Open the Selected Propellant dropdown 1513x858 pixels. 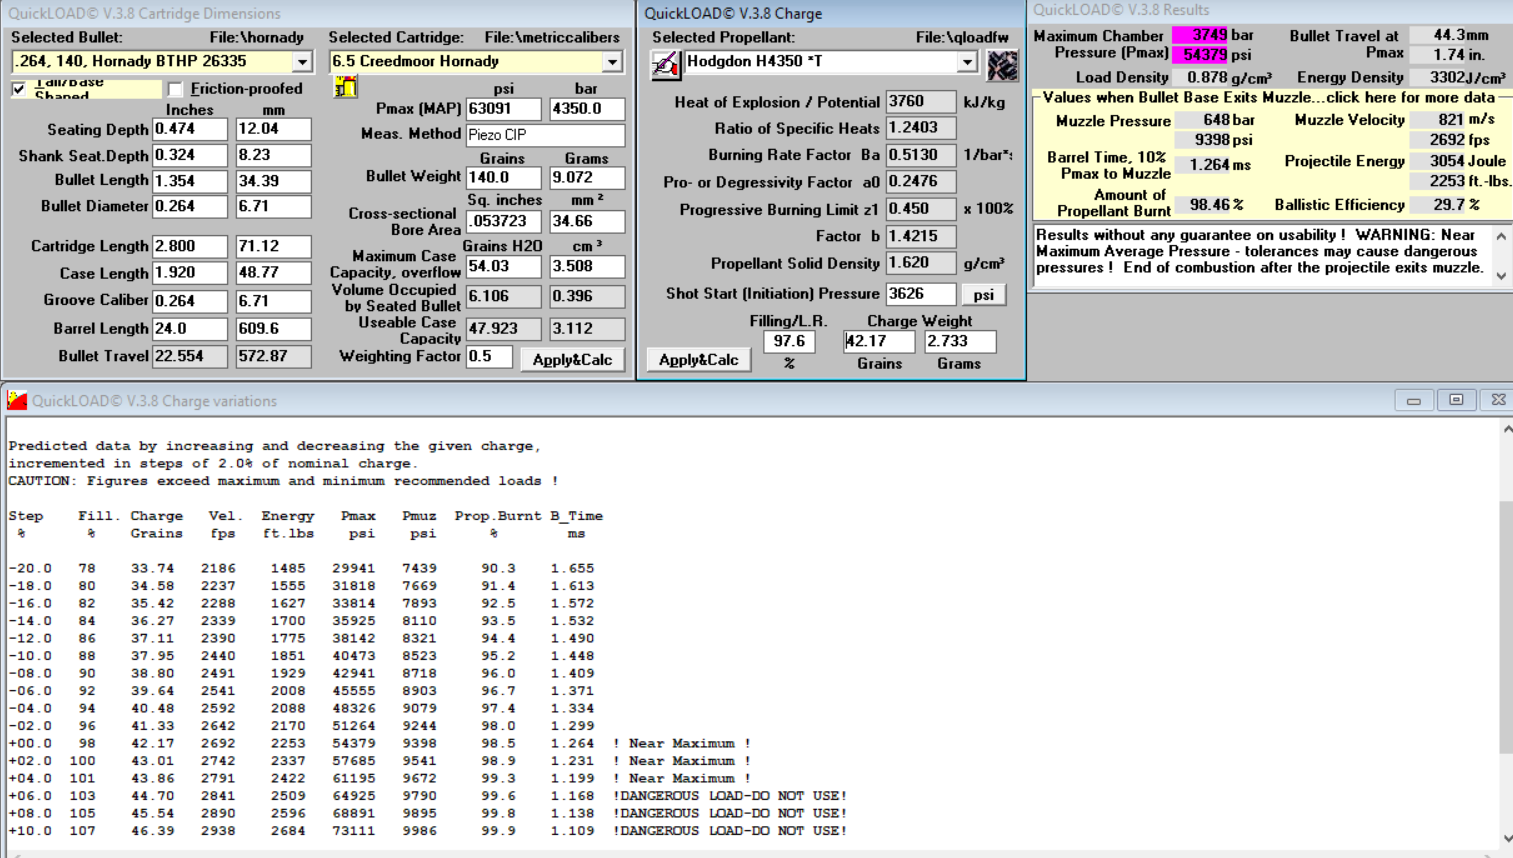pos(966,62)
